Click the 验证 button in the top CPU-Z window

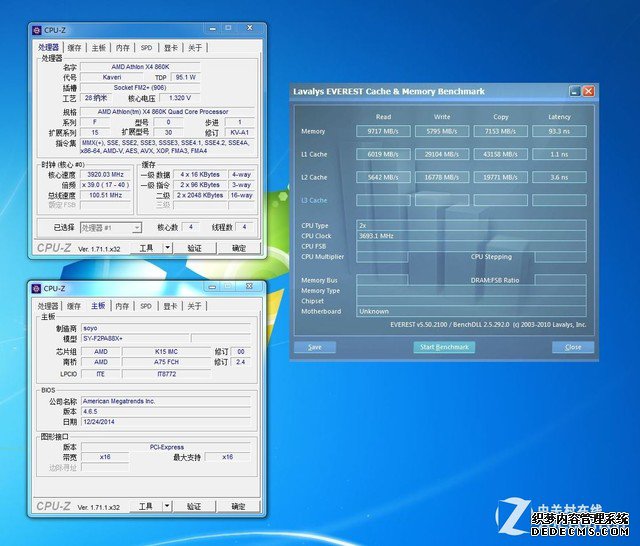(x=194, y=248)
